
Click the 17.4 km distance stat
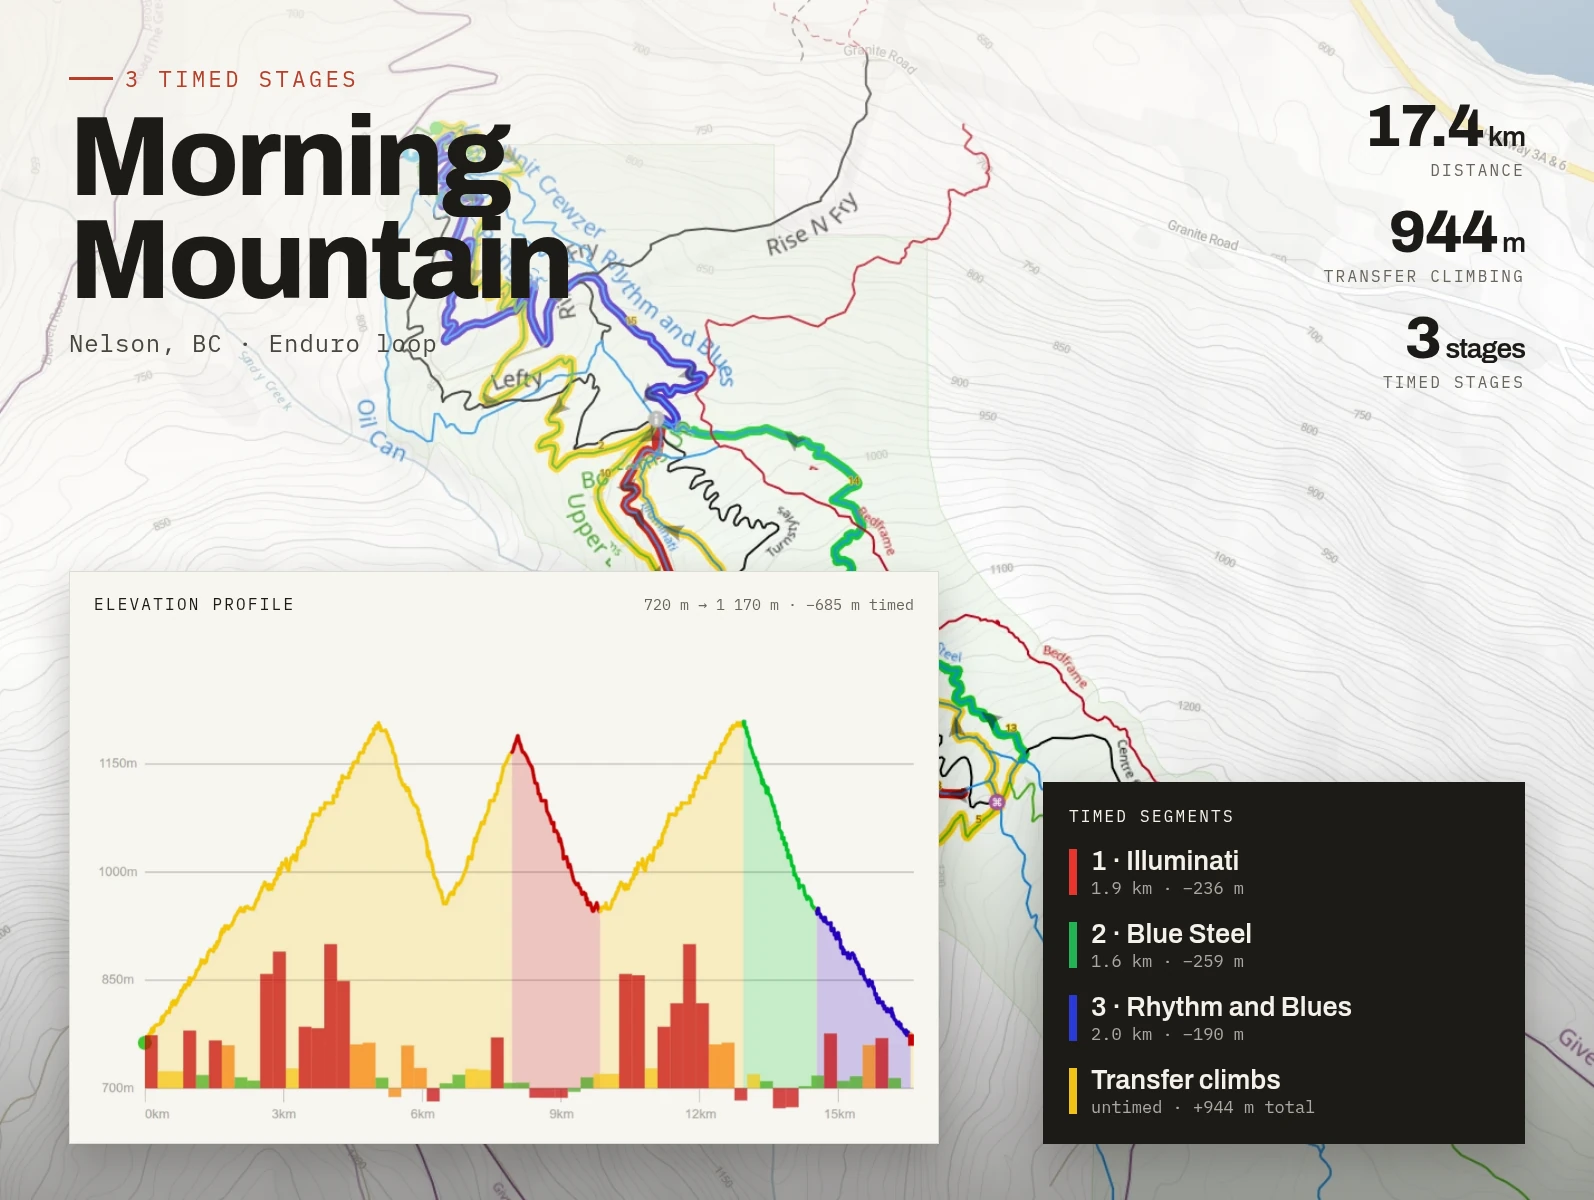(1446, 139)
